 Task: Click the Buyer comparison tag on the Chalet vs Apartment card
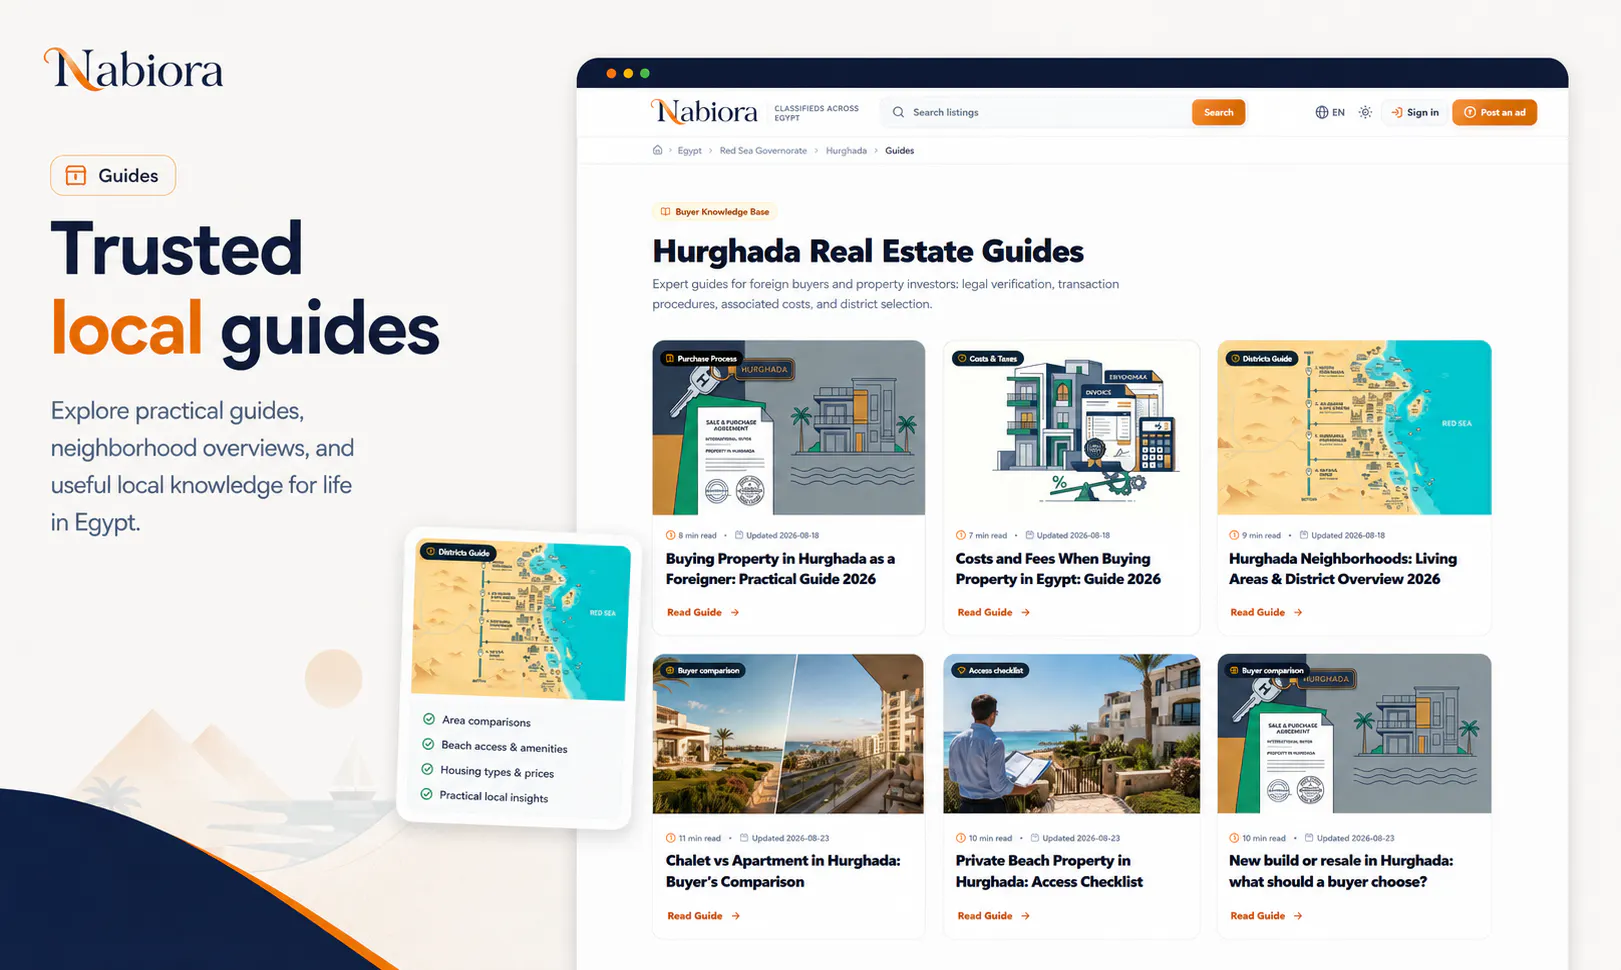[702, 670]
